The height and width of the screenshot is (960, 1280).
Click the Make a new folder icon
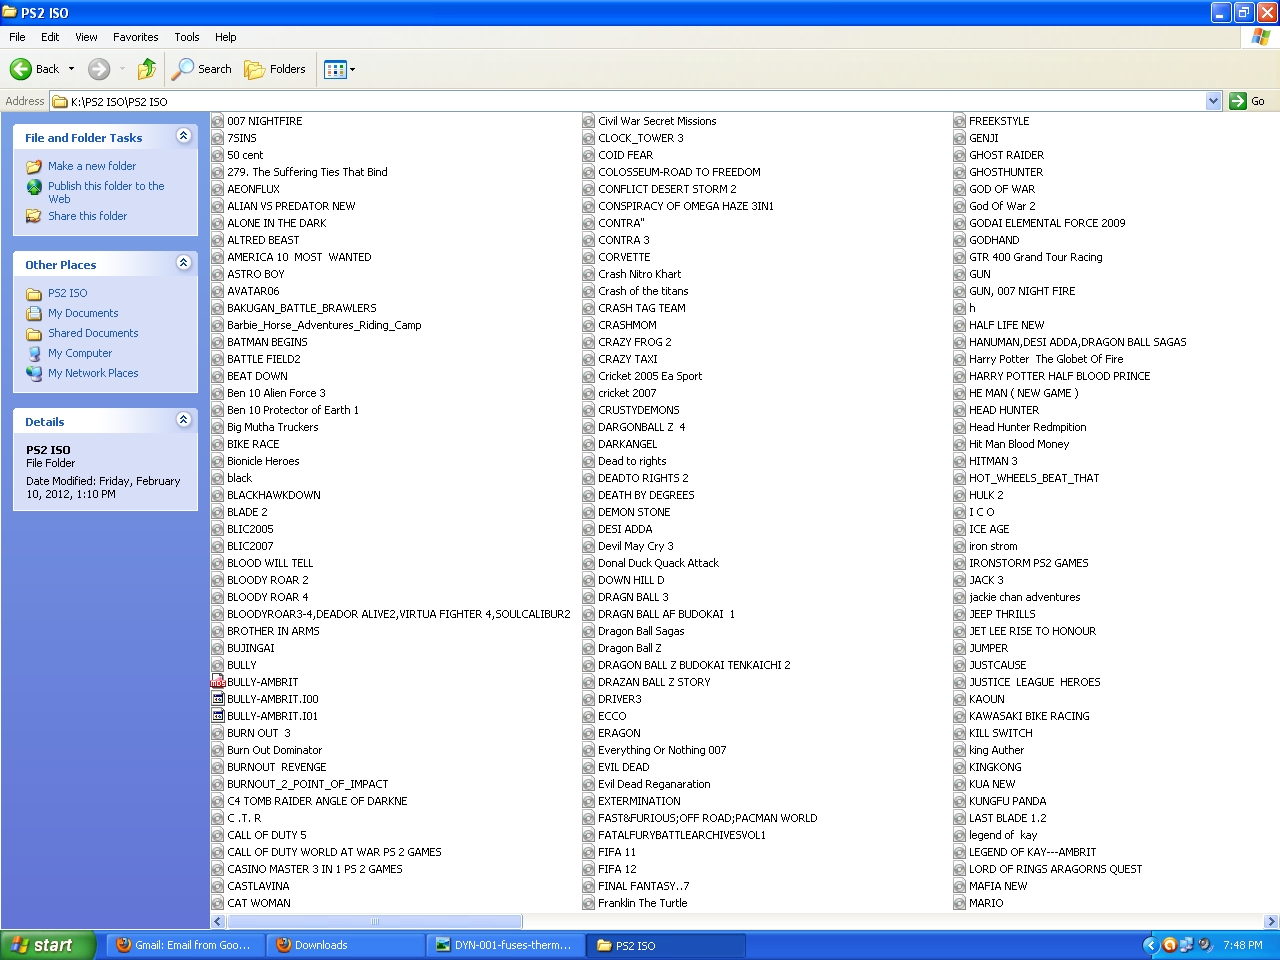34,166
